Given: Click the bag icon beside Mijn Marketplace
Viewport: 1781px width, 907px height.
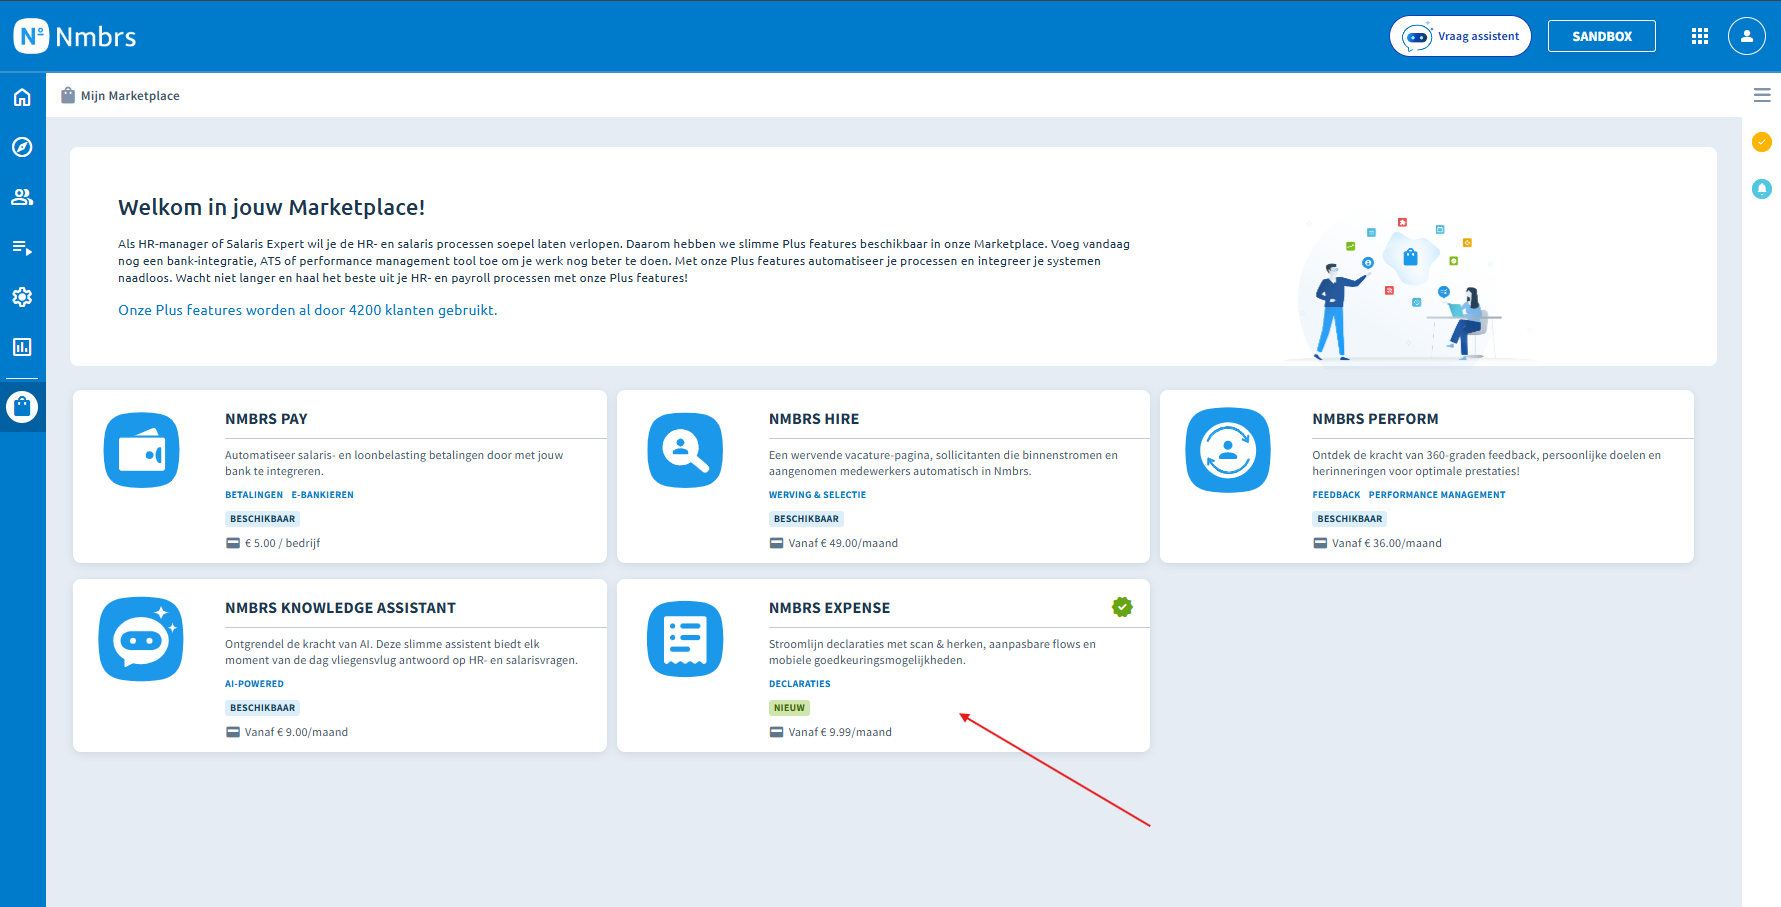Looking at the screenshot, I should tap(68, 95).
